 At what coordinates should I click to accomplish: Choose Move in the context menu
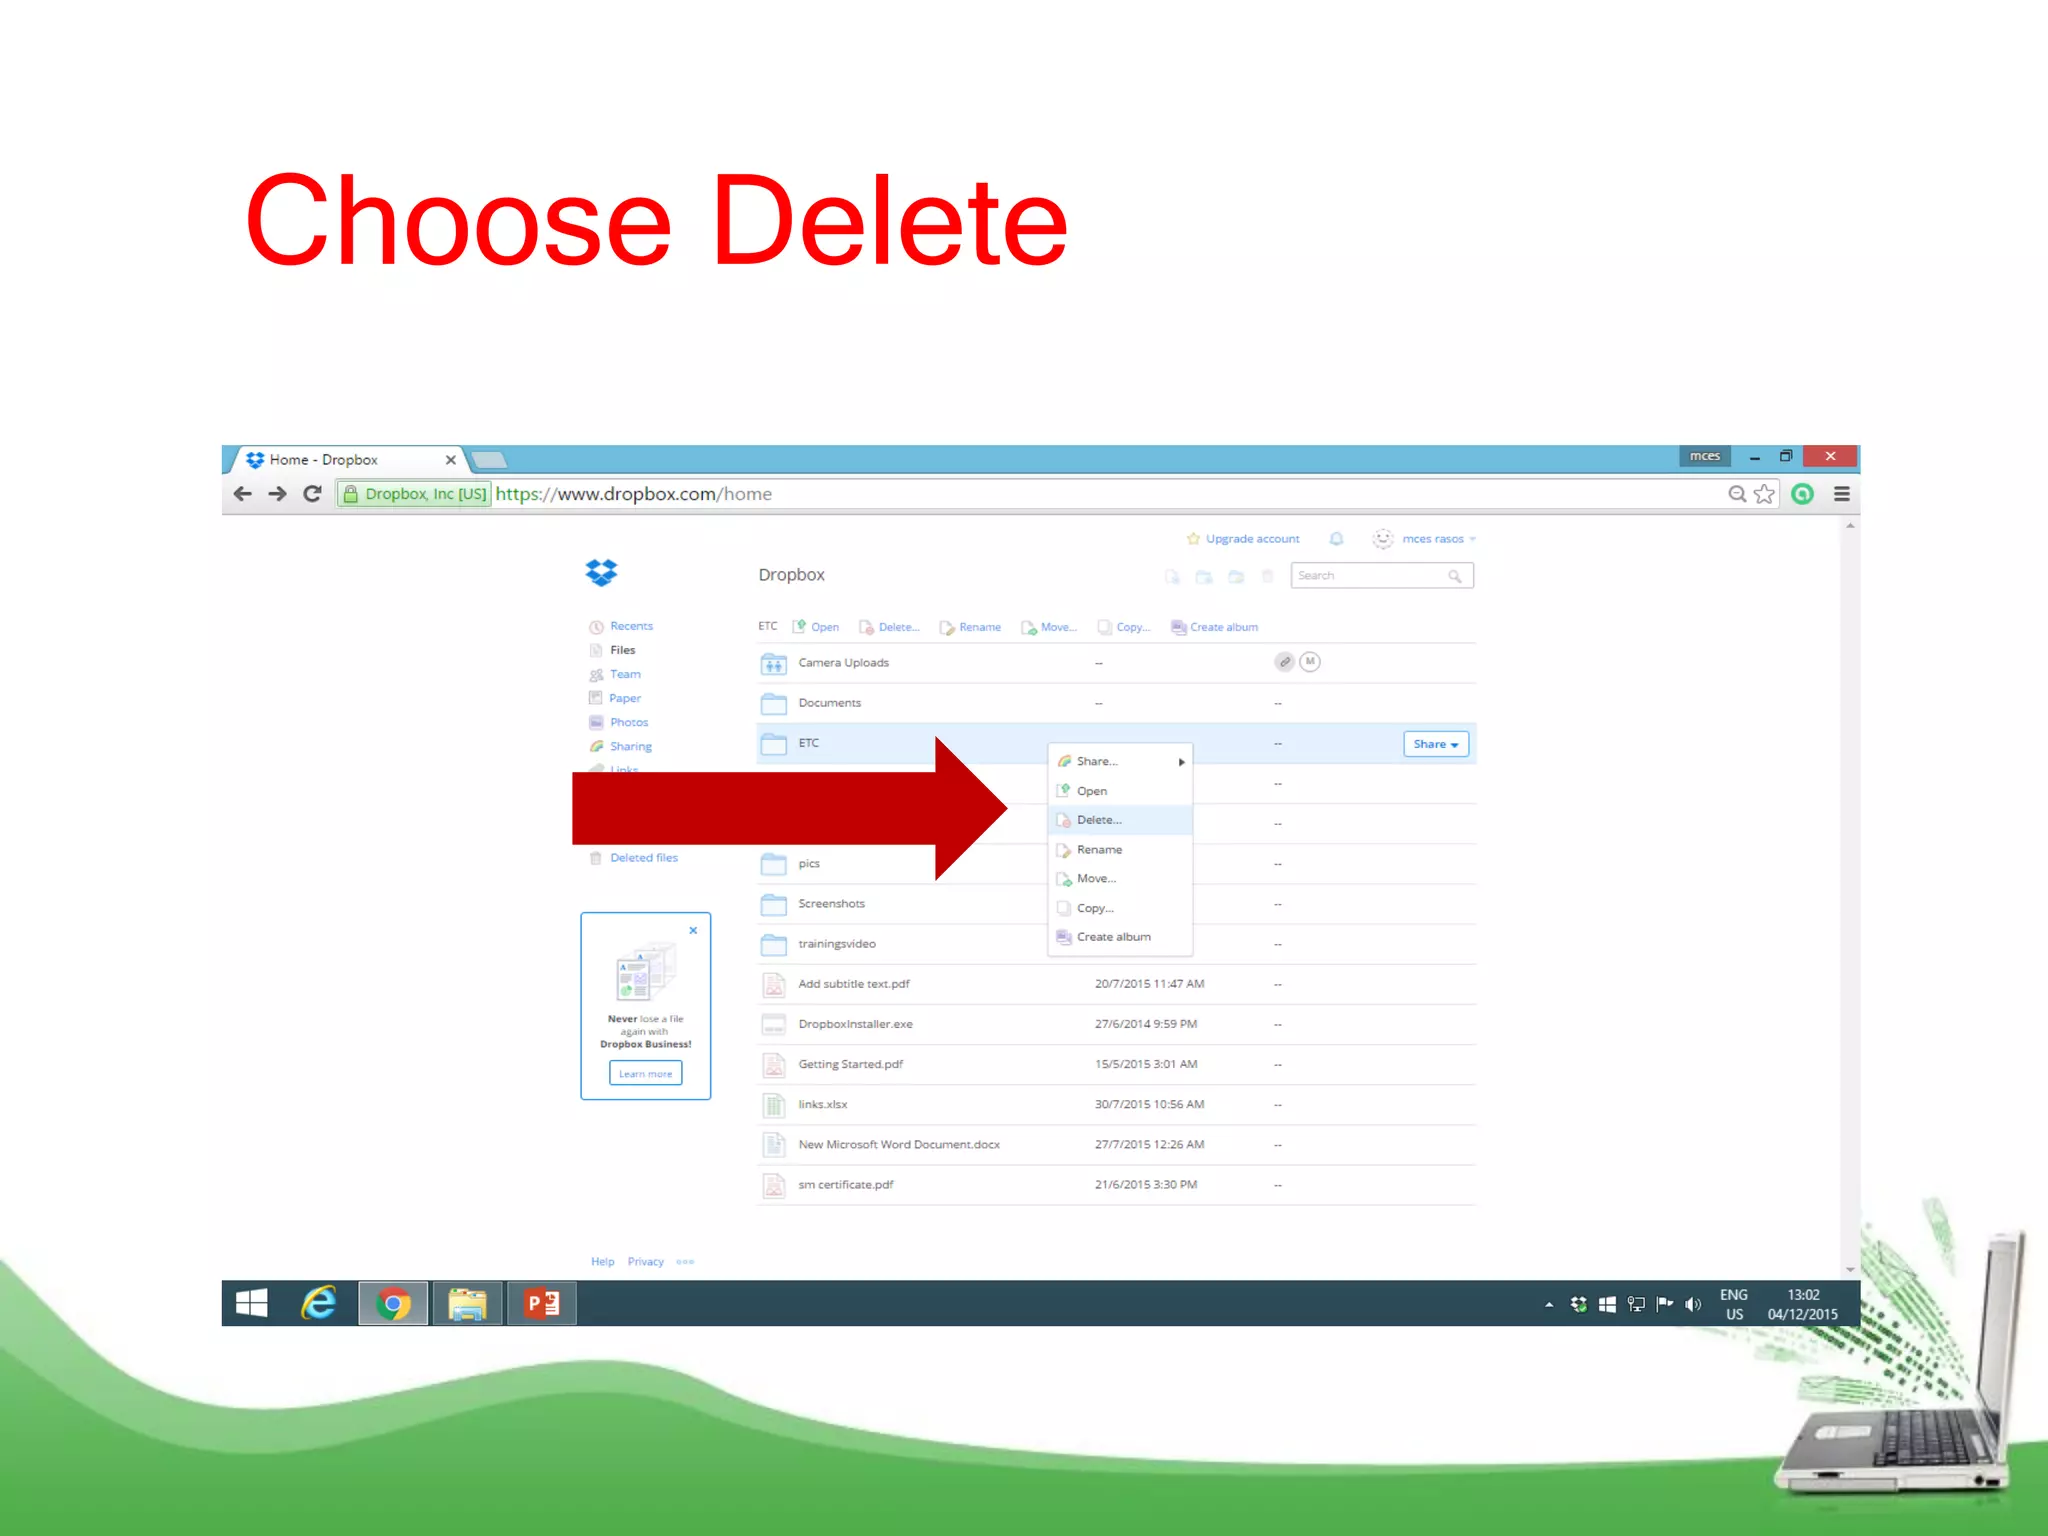(x=1121, y=879)
